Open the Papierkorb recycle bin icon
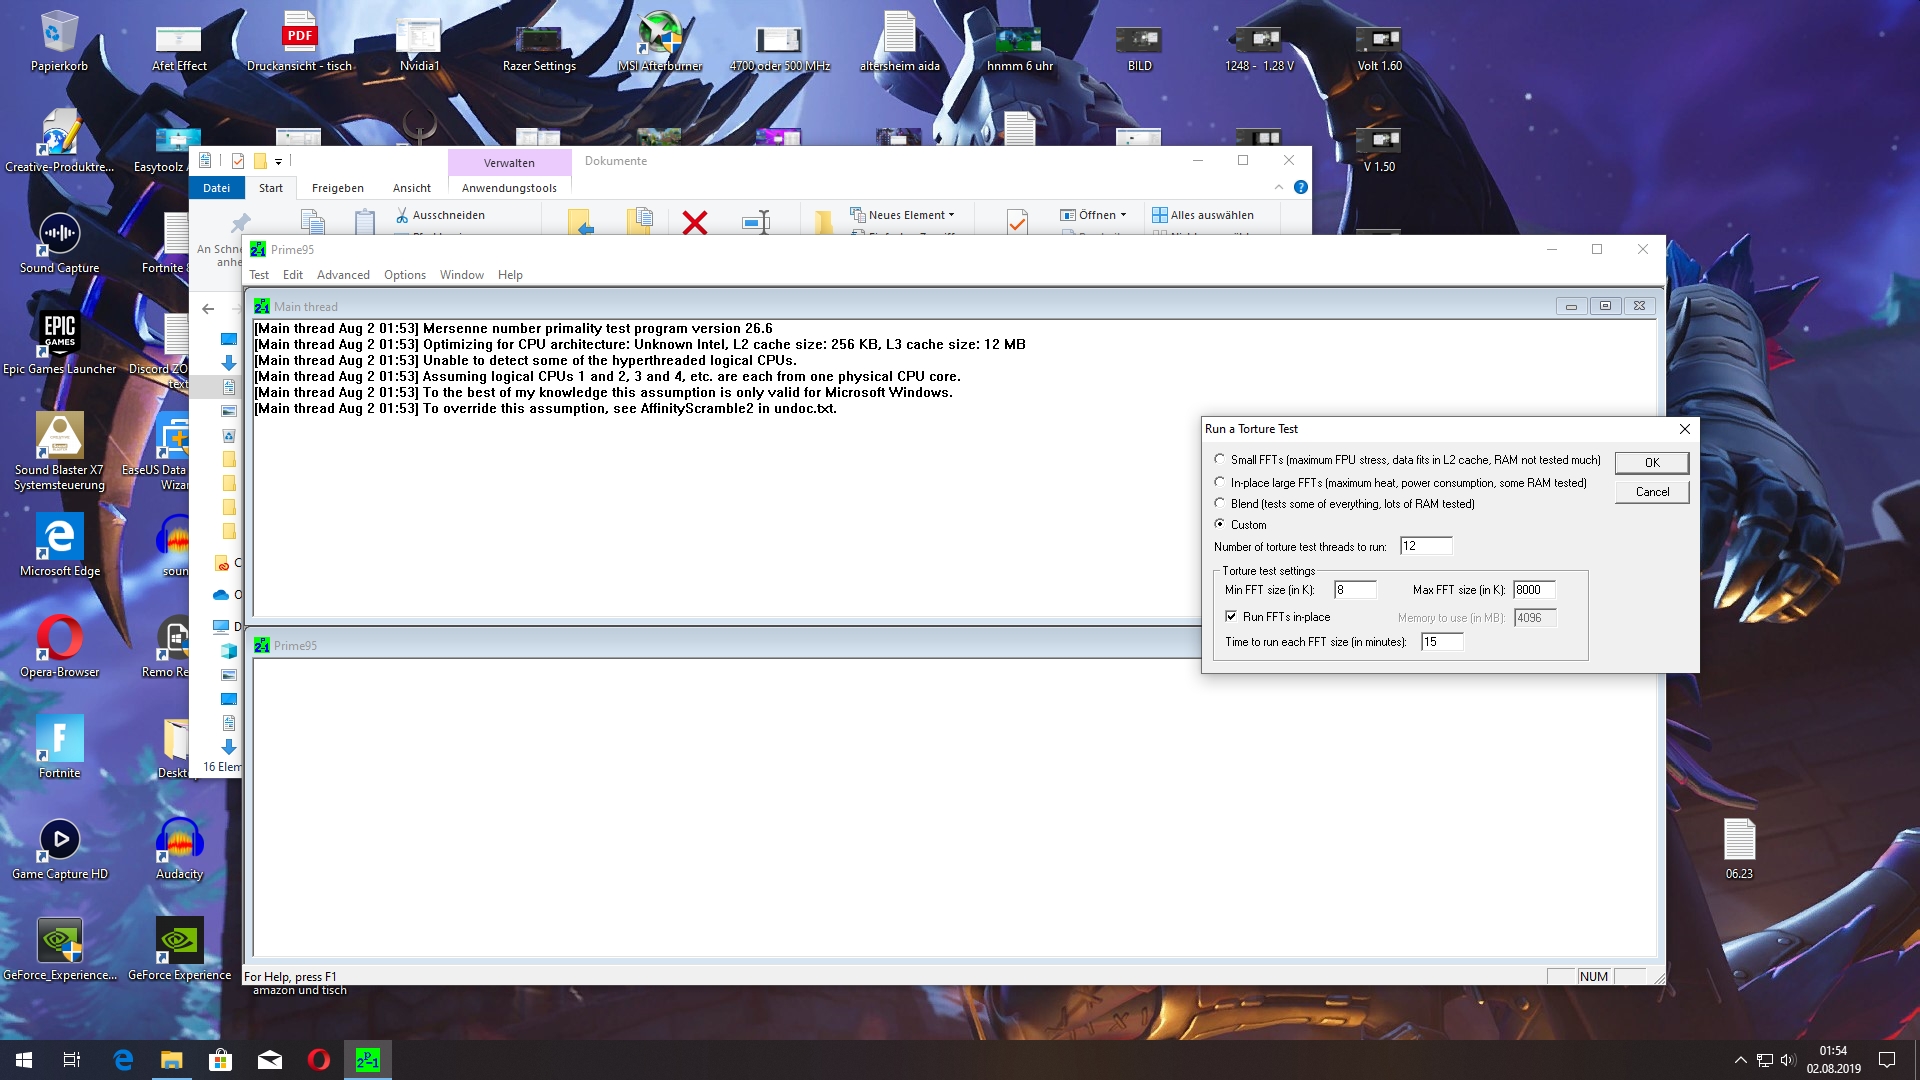This screenshot has height=1080, width=1920. (59, 40)
